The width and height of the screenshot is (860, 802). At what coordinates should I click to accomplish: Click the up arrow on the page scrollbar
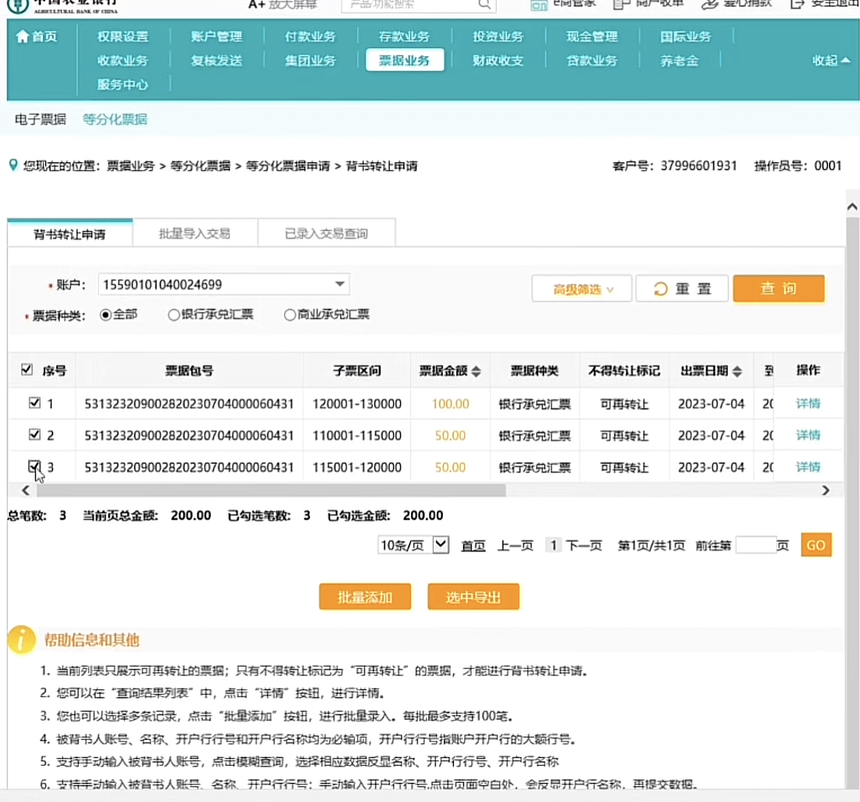[x=852, y=207]
